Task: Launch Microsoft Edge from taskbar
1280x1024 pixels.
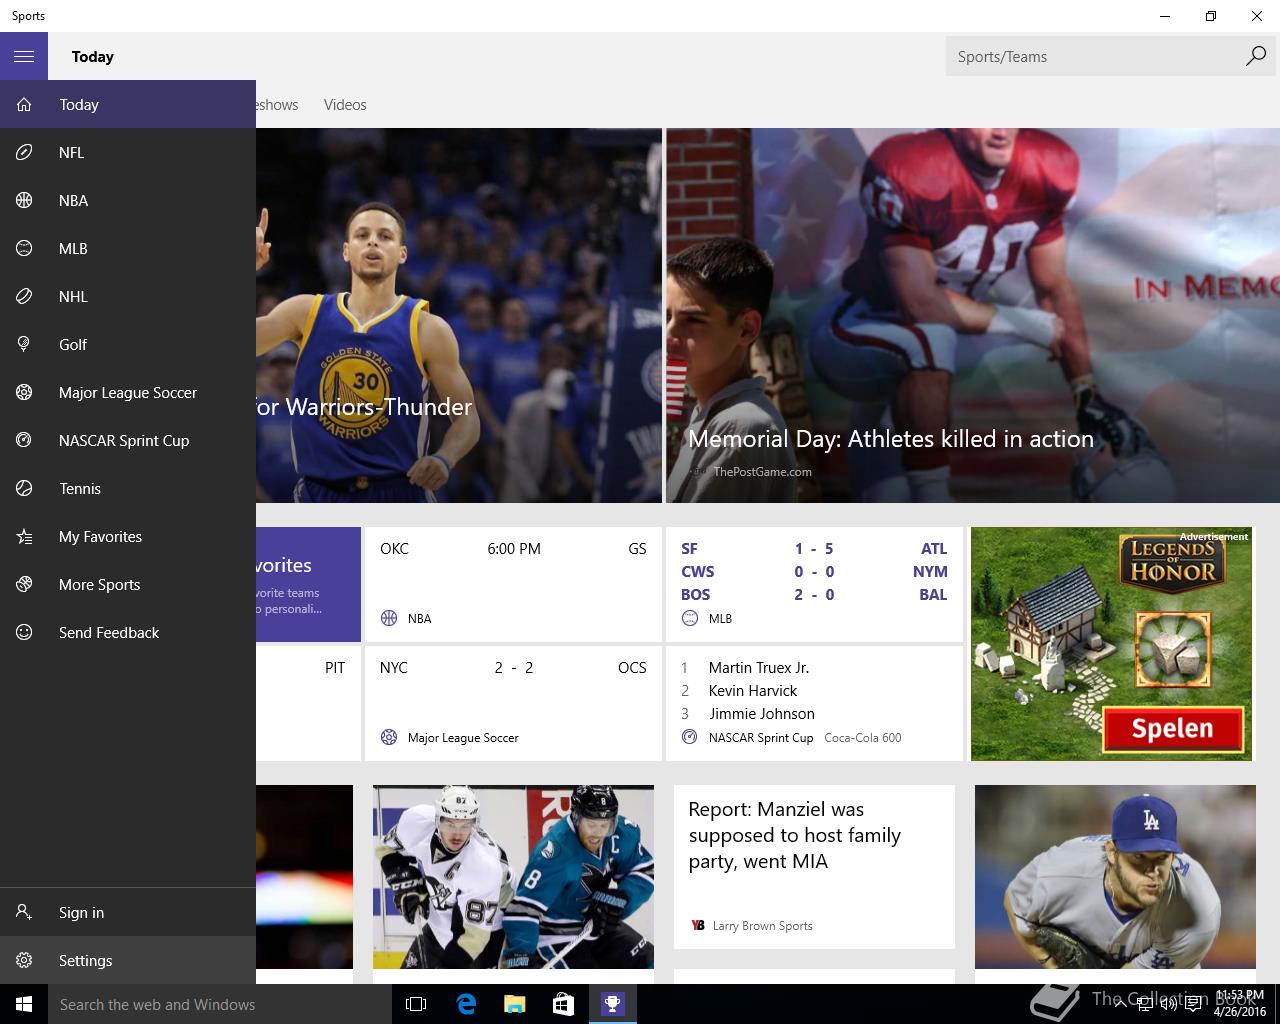Action: 465,1004
